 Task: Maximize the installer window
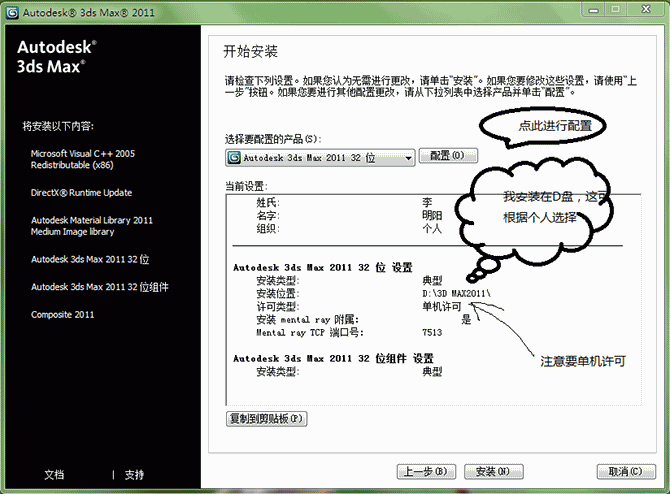tap(616, 9)
